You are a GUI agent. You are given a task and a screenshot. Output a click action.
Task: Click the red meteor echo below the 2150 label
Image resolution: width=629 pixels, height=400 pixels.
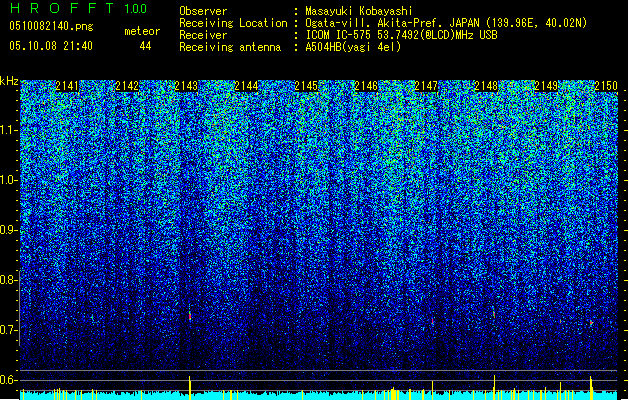[591, 322]
